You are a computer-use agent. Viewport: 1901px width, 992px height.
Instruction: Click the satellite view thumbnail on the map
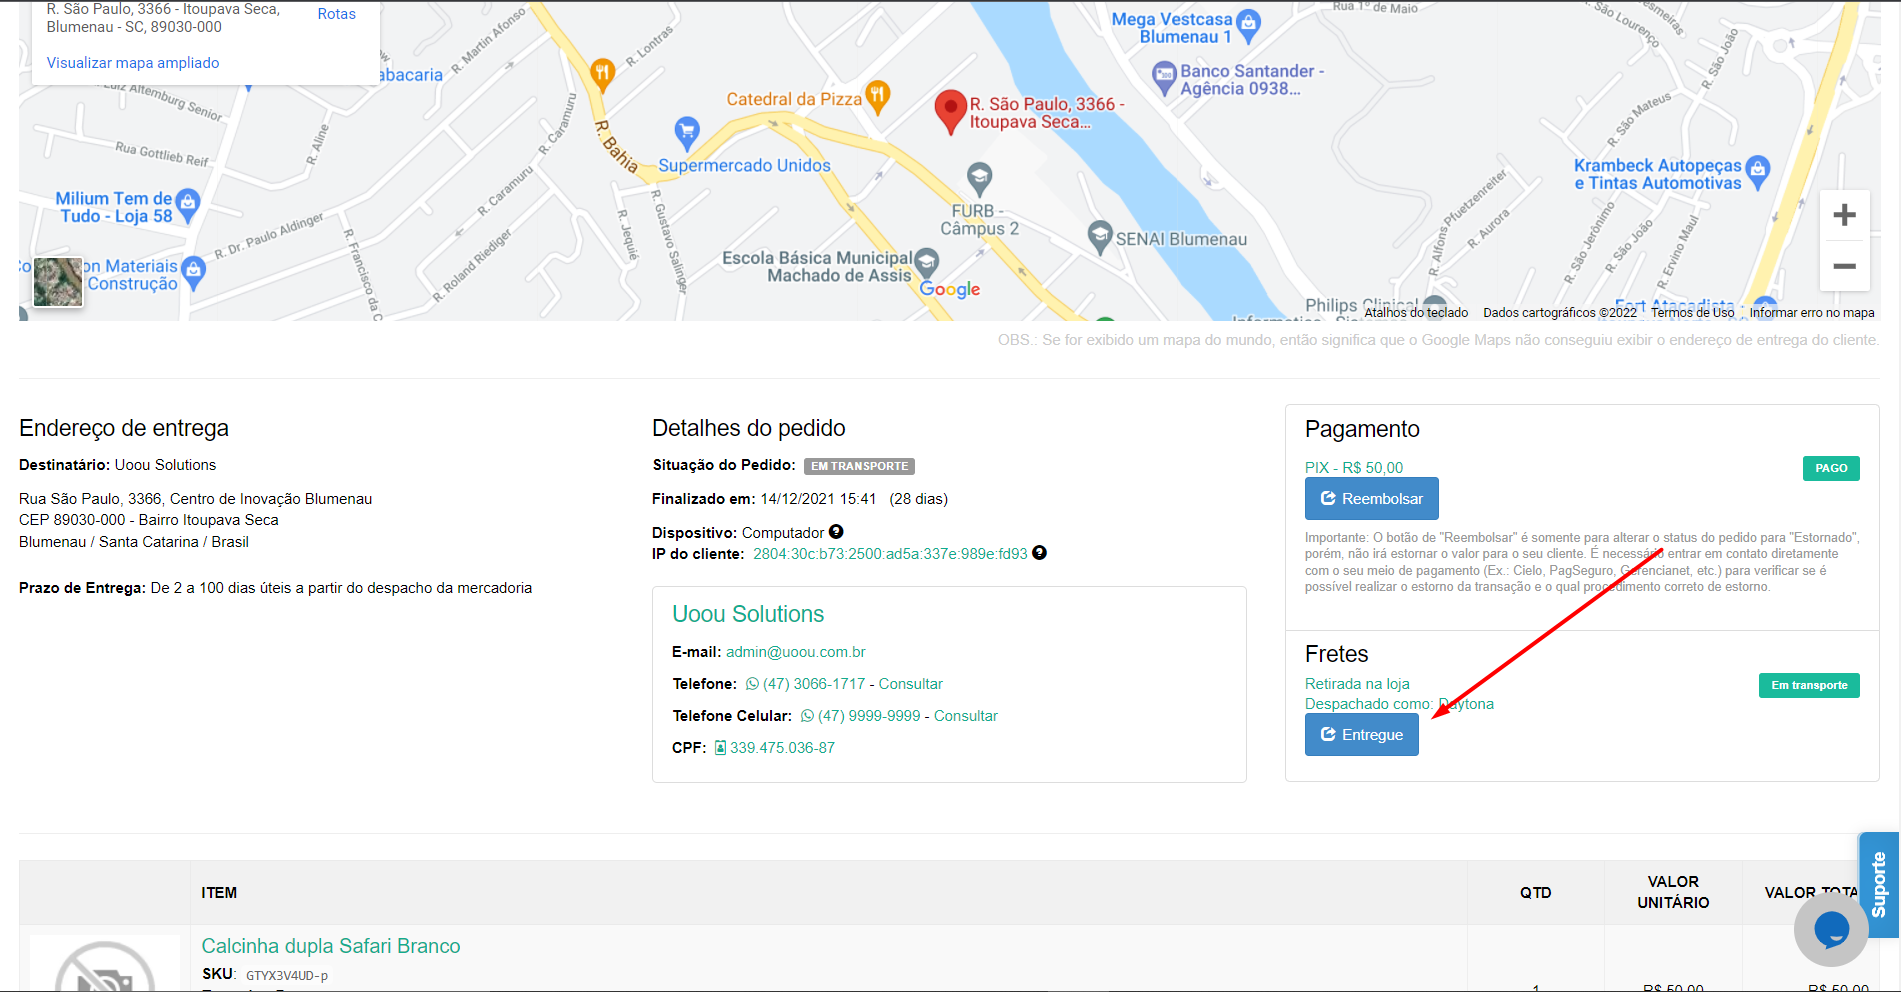(58, 281)
